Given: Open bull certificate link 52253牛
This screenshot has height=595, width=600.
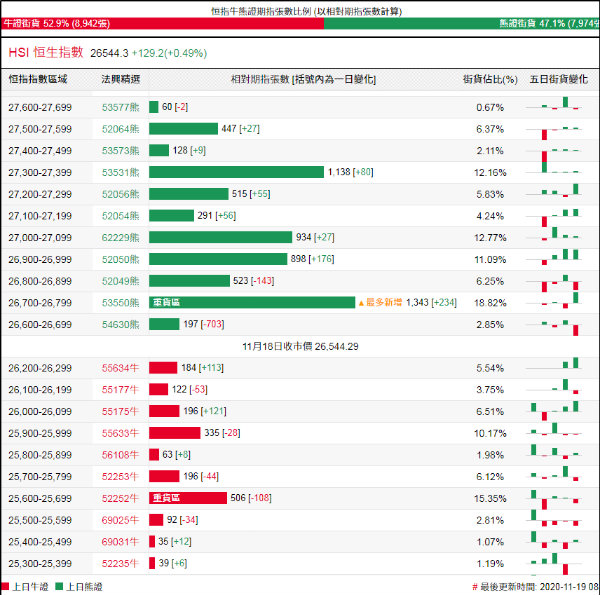Looking at the screenshot, I should (x=120, y=477).
